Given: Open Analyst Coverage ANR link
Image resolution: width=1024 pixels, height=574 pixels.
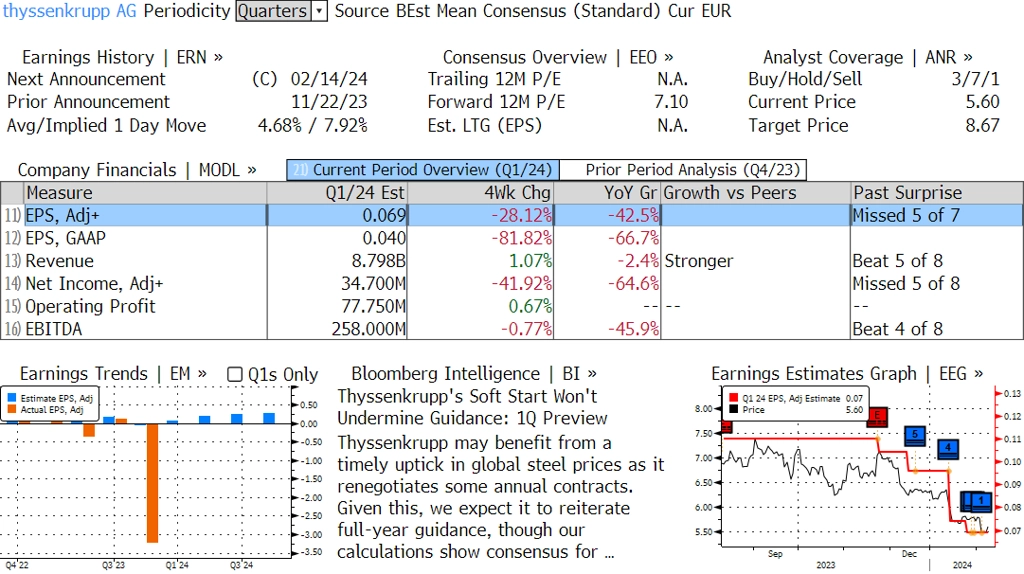Looking at the screenshot, I should pos(868,57).
